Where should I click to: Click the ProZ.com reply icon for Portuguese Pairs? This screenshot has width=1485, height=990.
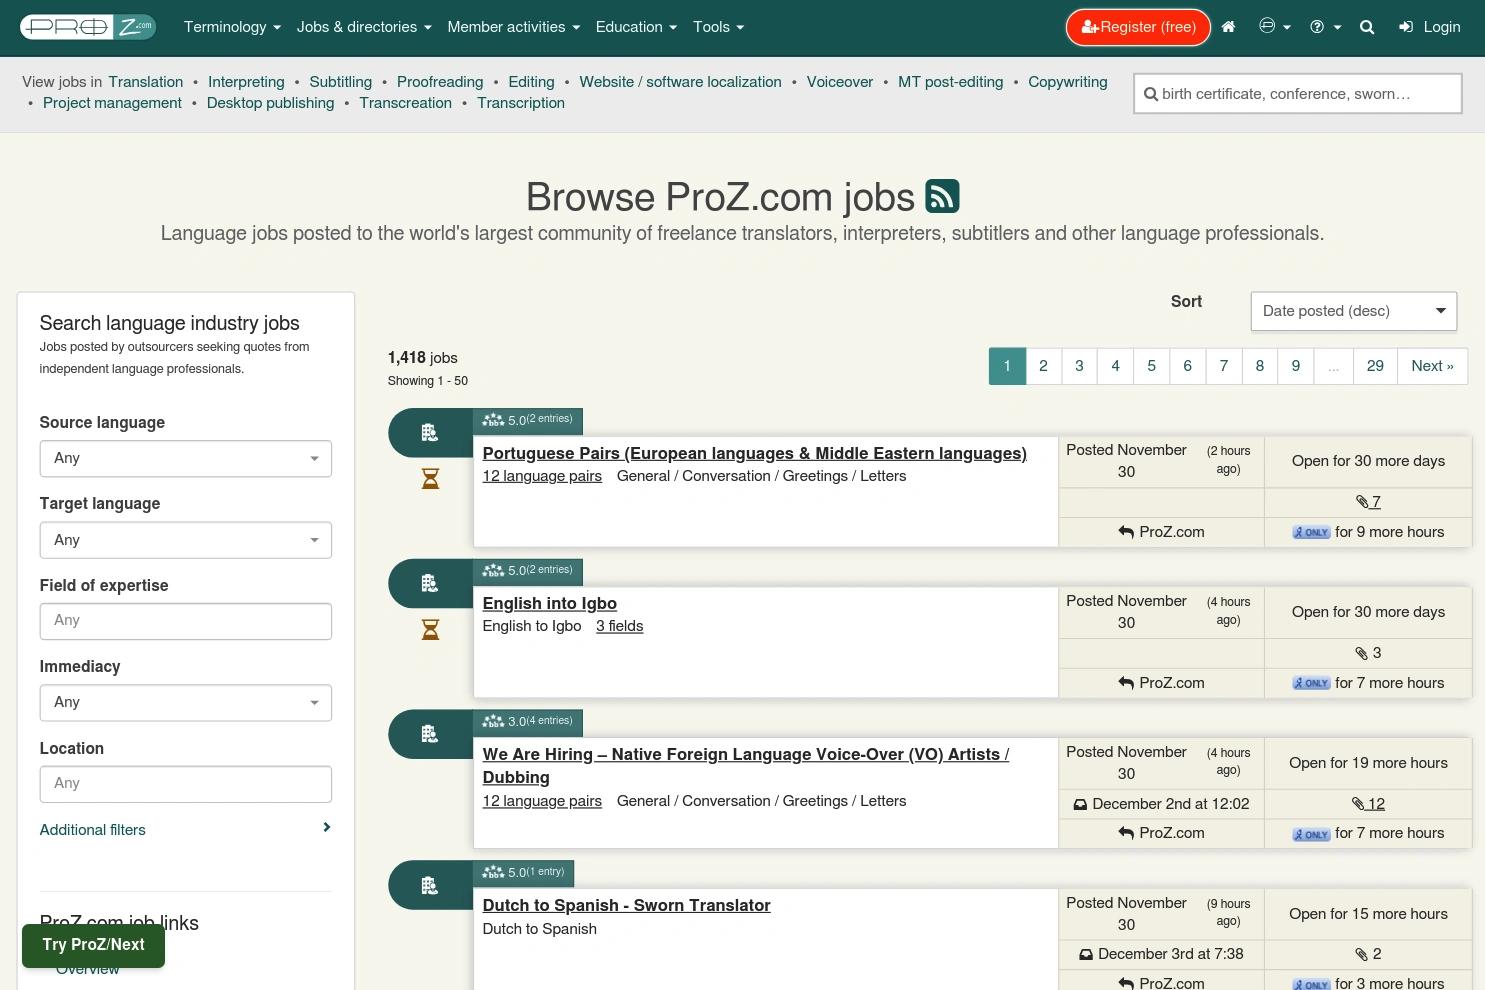pyautogui.click(x=1126, y=532)
